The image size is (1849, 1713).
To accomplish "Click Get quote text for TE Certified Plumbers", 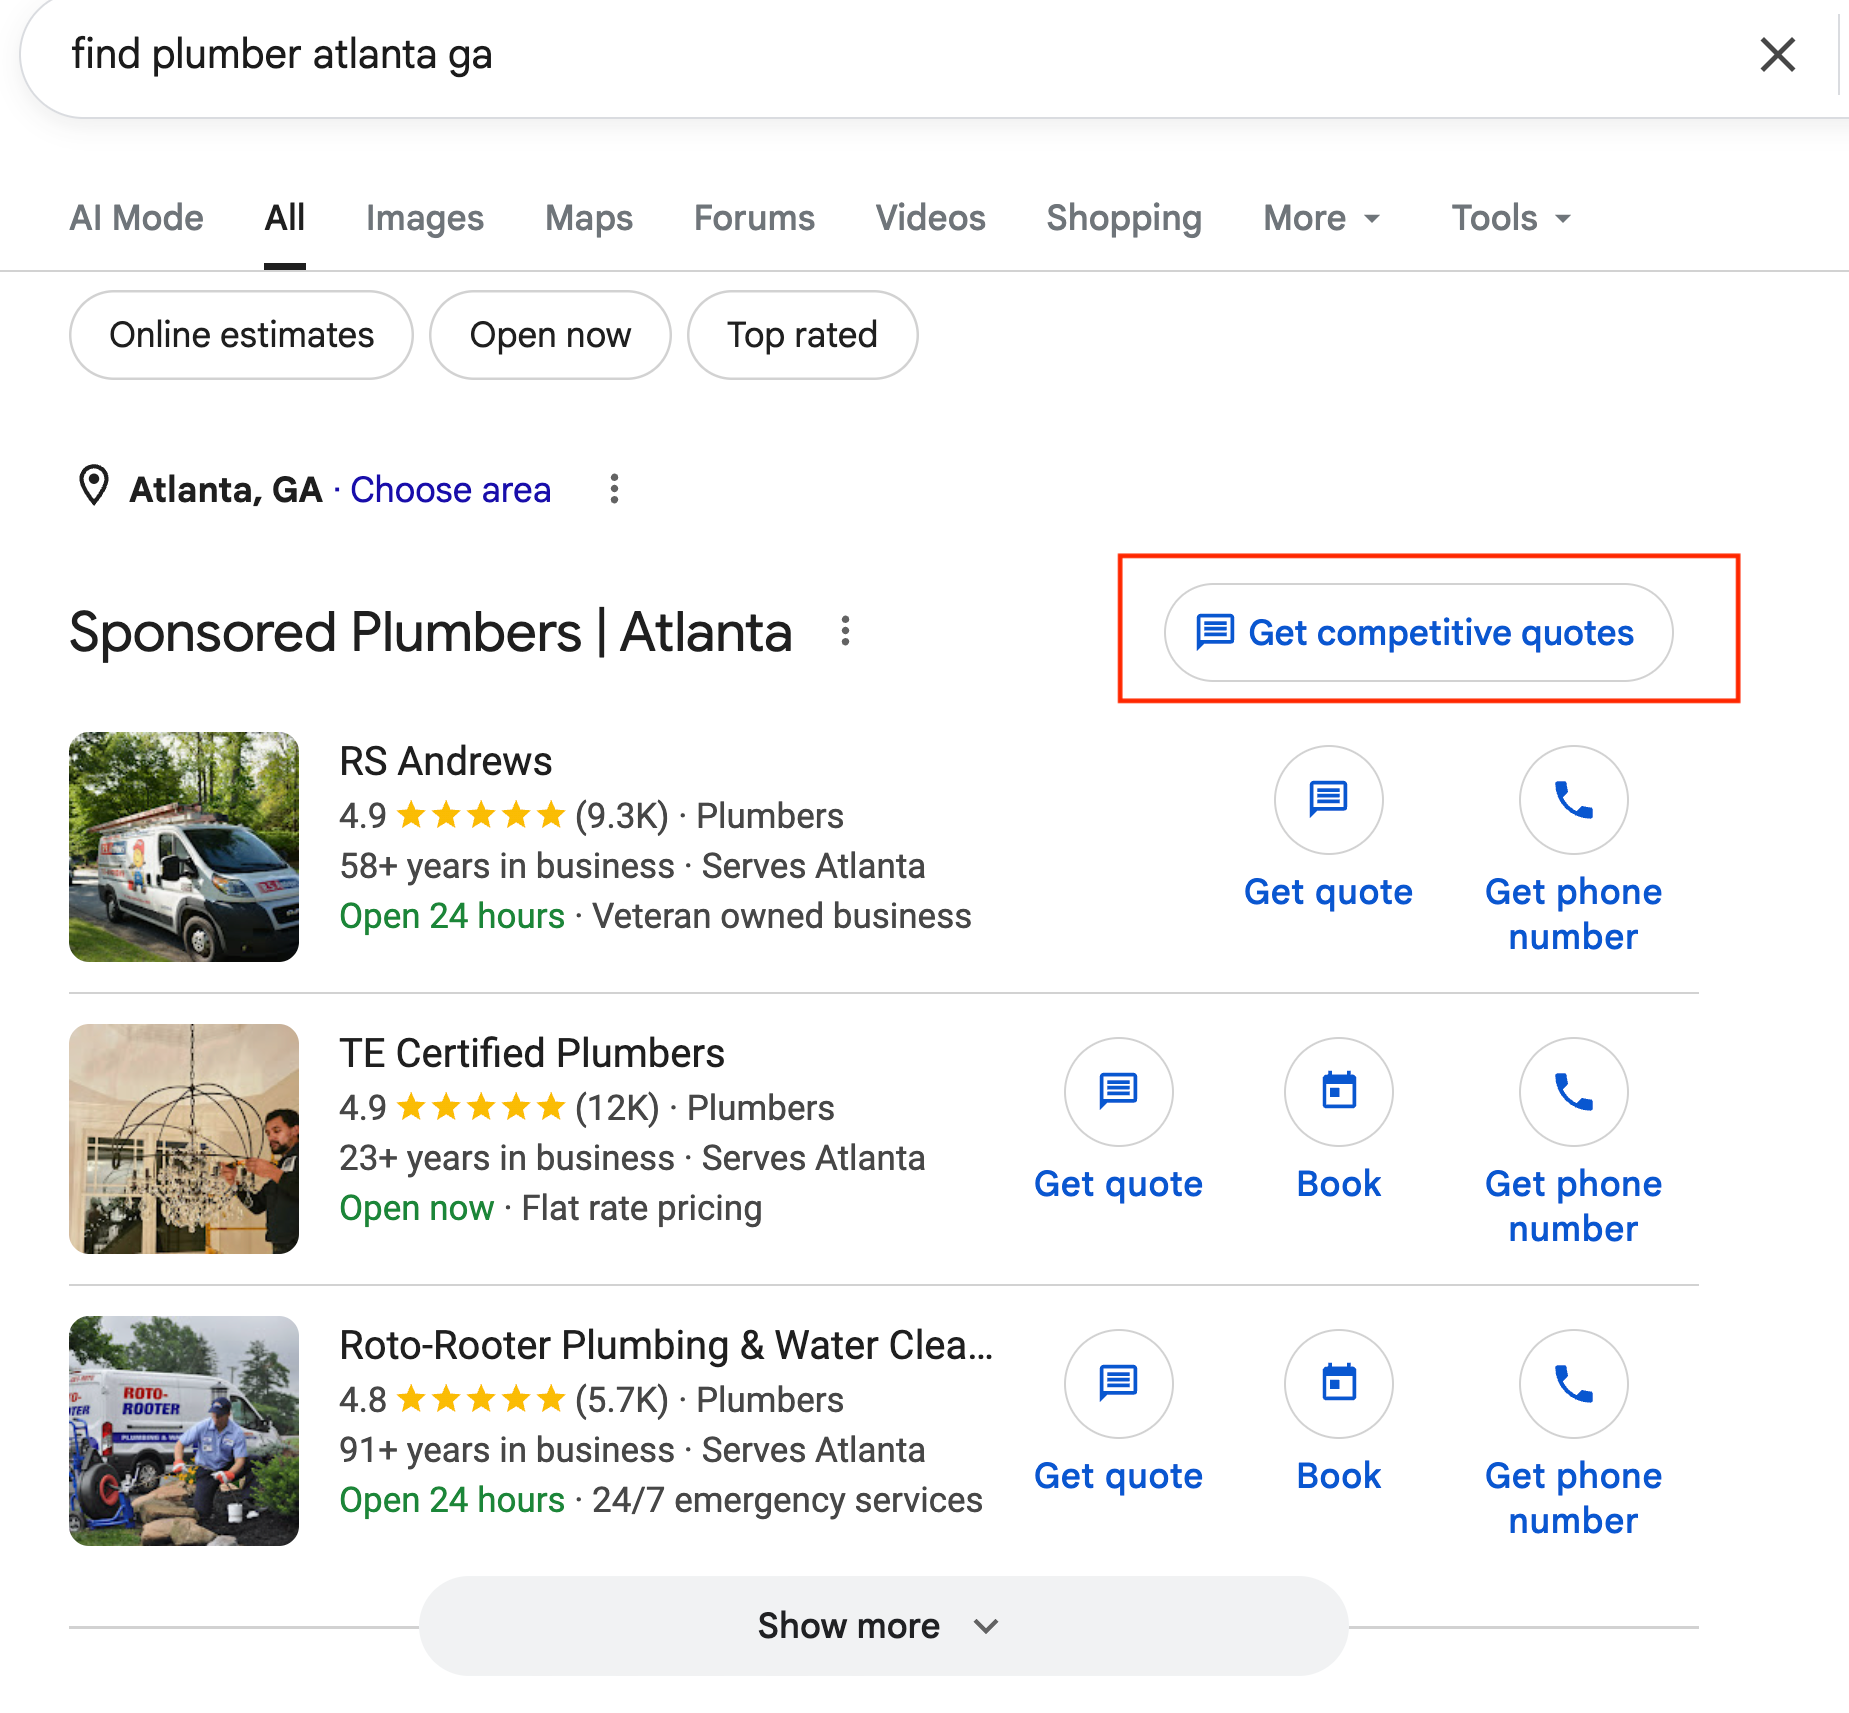I will 1118,1184.
